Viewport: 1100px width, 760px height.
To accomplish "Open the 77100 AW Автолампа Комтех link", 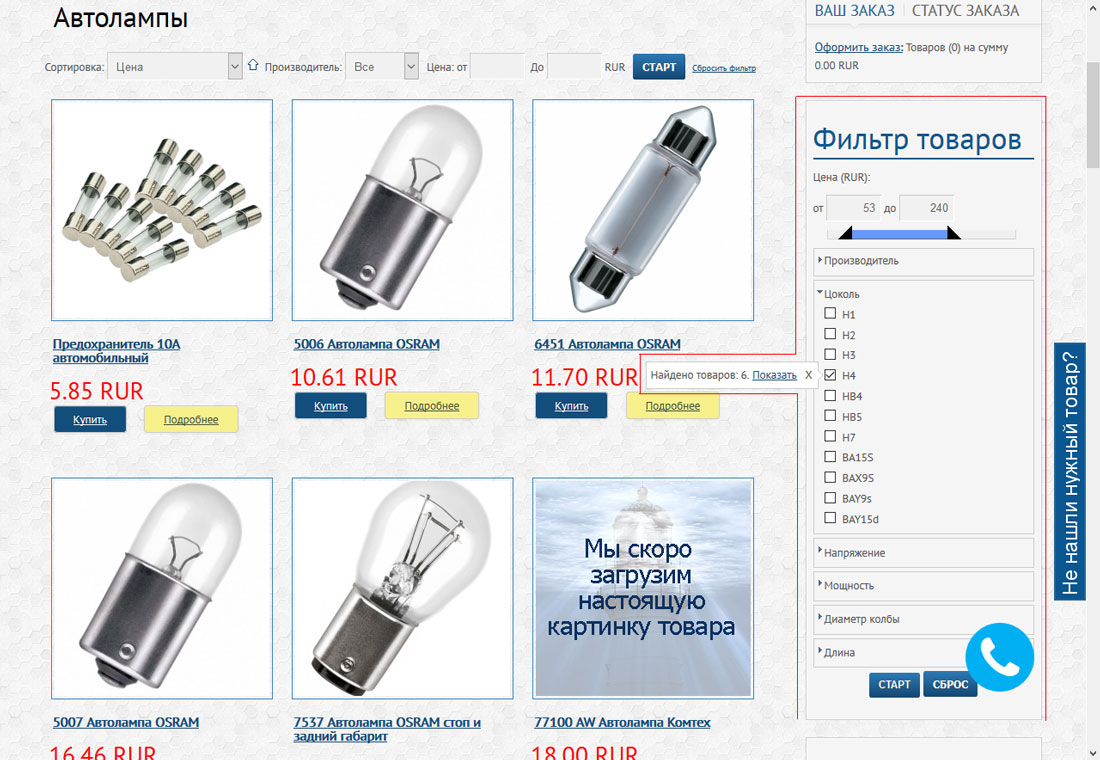I will point(622,722).
